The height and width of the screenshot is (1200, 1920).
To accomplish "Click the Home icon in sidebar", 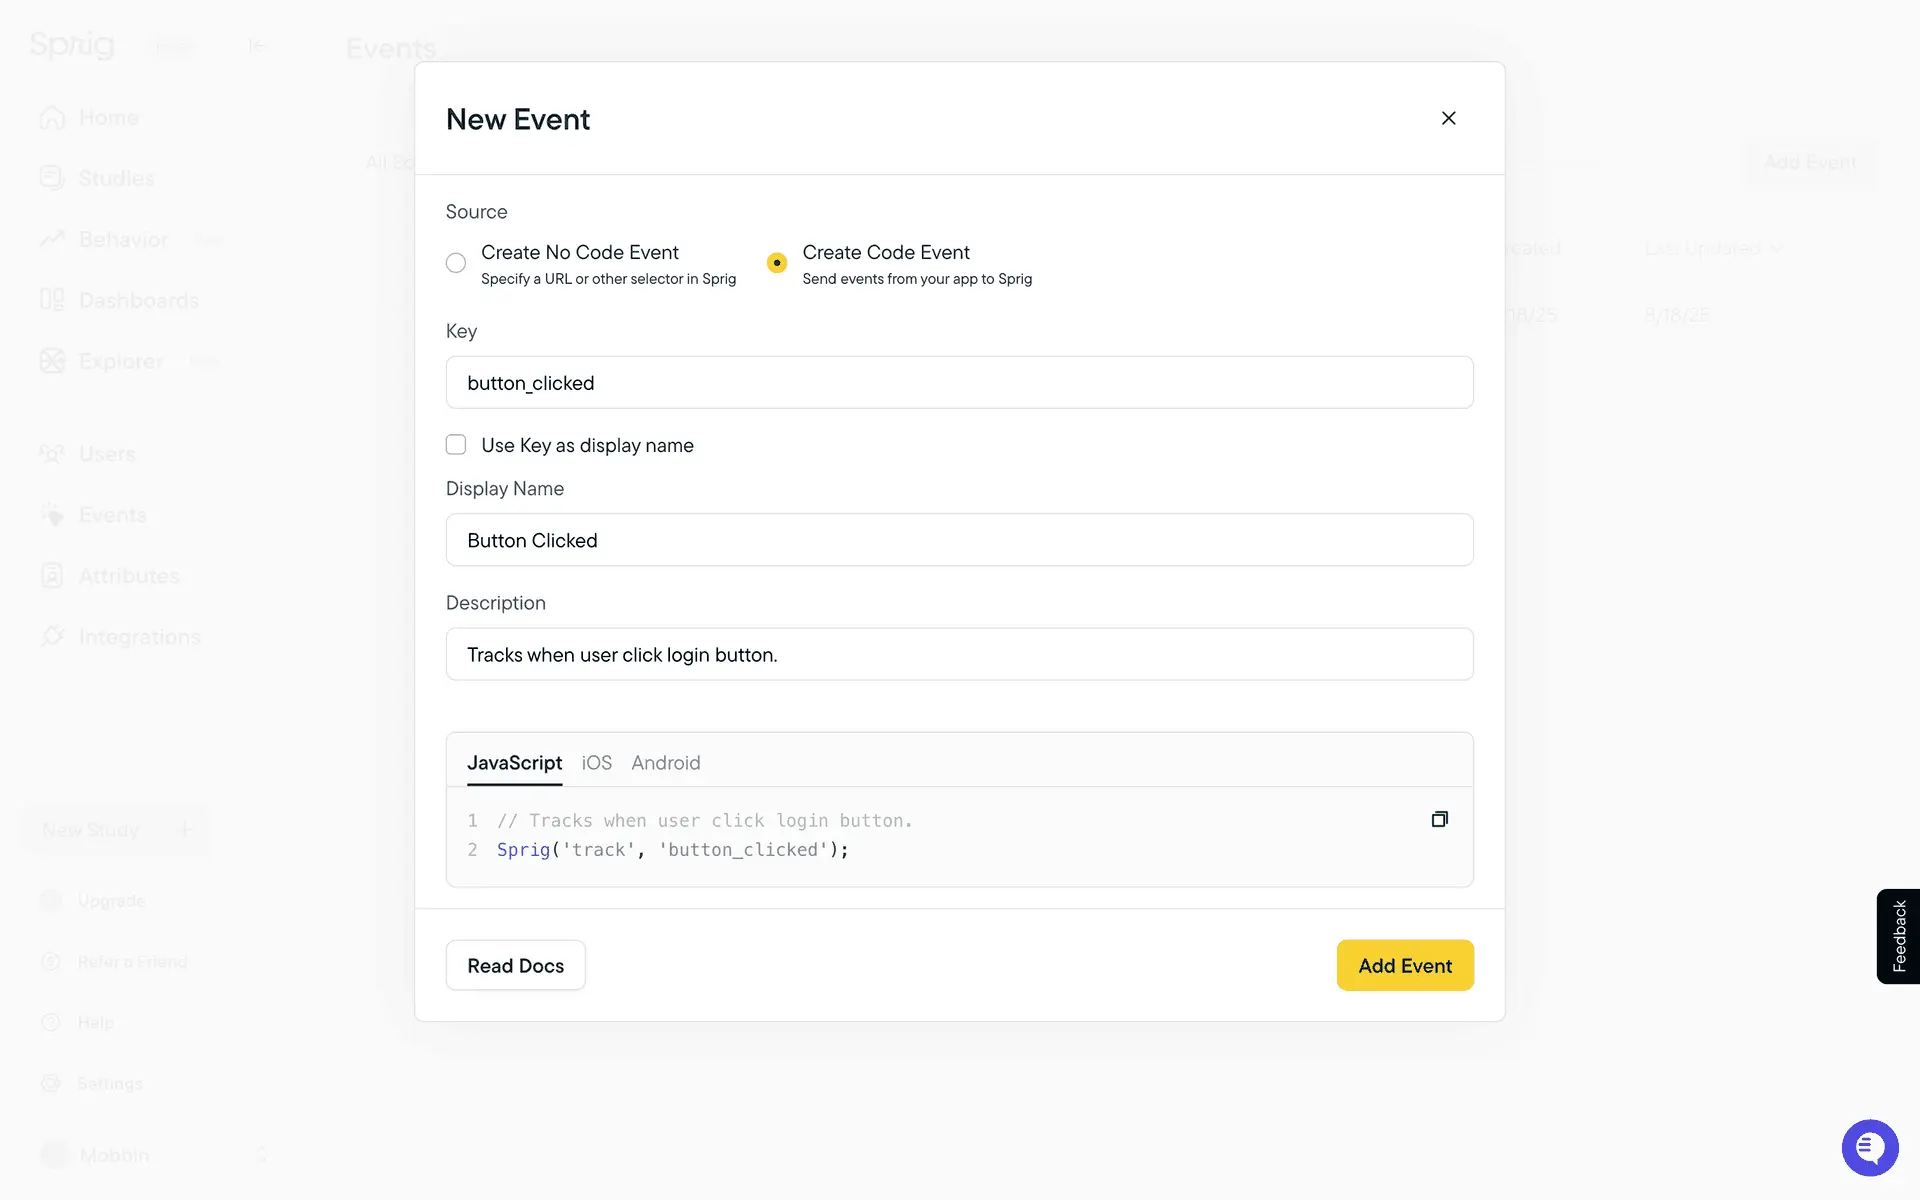I will 52,118.
